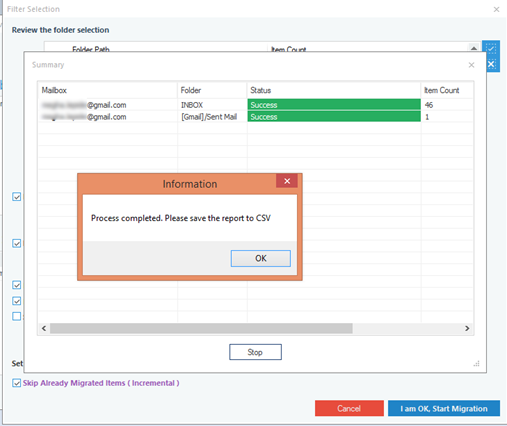Viewport: 507px width, 426px height.
Task: Click the Folder Path column header behind Summary
Action: point(91,49)
